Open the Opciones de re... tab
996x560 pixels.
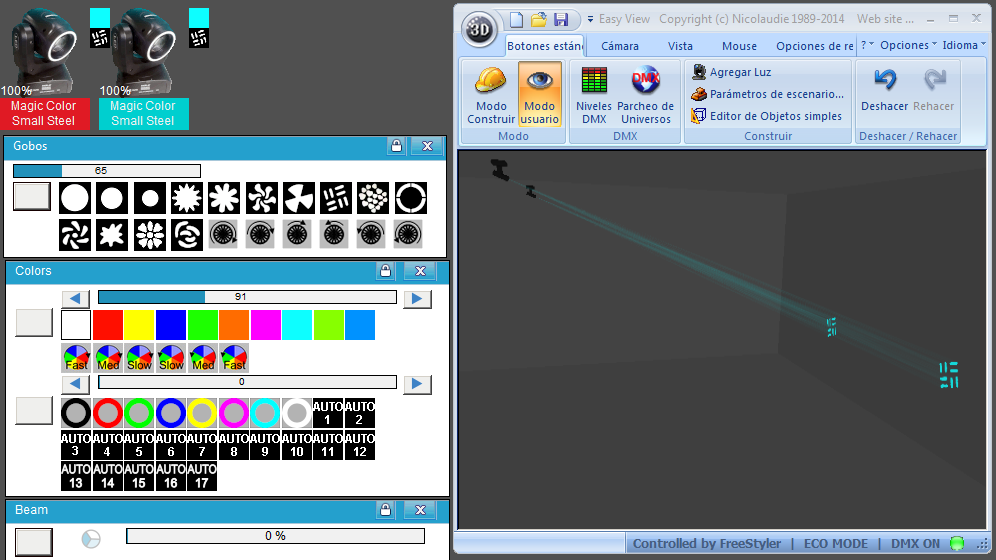tap(815, 46)
